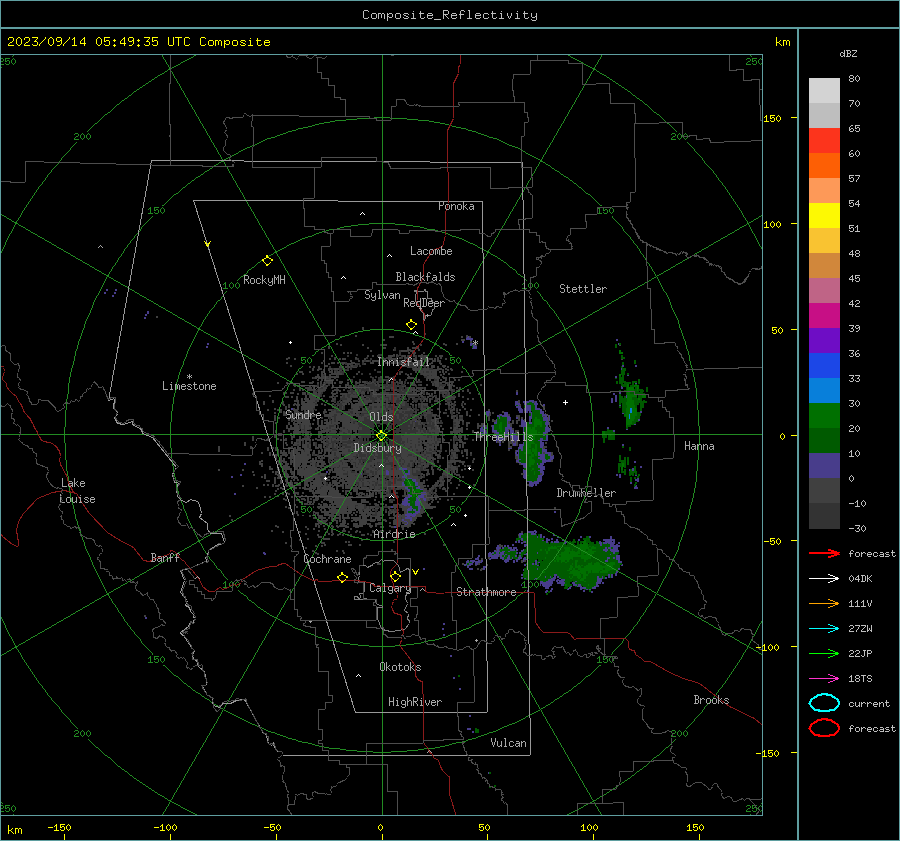
Task: Click the cyan 27ZW arrow icon
Action: pos(824,629)
